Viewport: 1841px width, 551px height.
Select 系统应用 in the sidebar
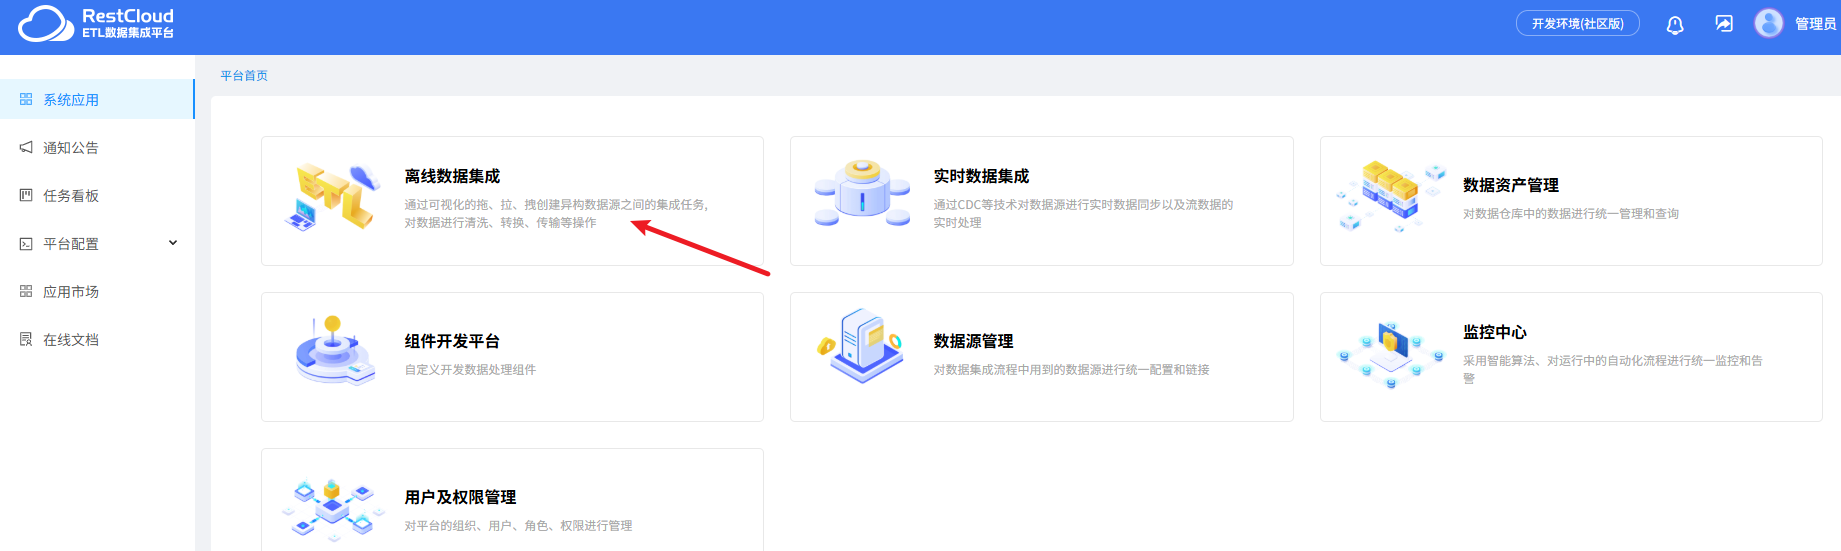tap(97, 100)
